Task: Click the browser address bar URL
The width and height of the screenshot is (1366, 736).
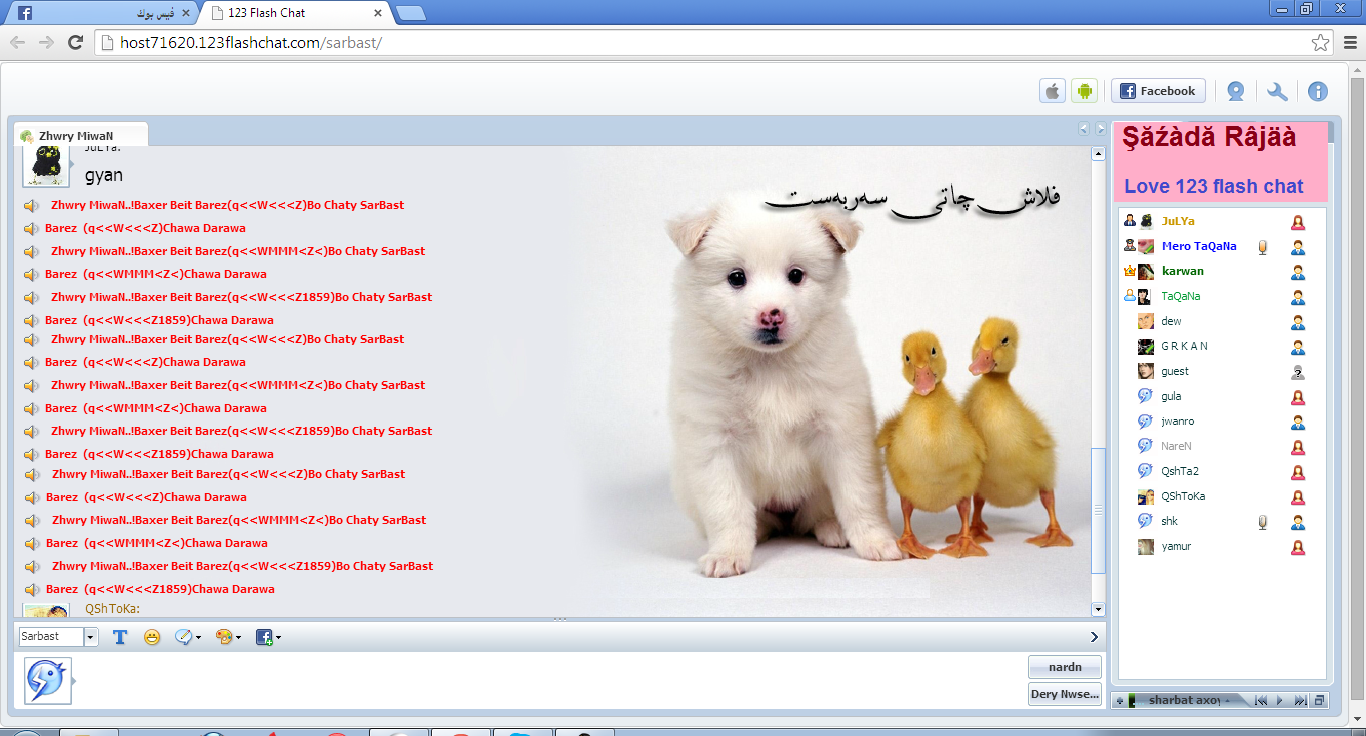Action: (251, 43)
